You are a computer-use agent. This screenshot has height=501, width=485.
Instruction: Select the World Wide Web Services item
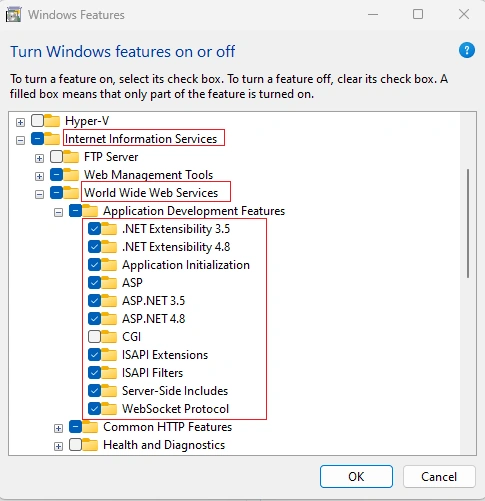[151, 193]
